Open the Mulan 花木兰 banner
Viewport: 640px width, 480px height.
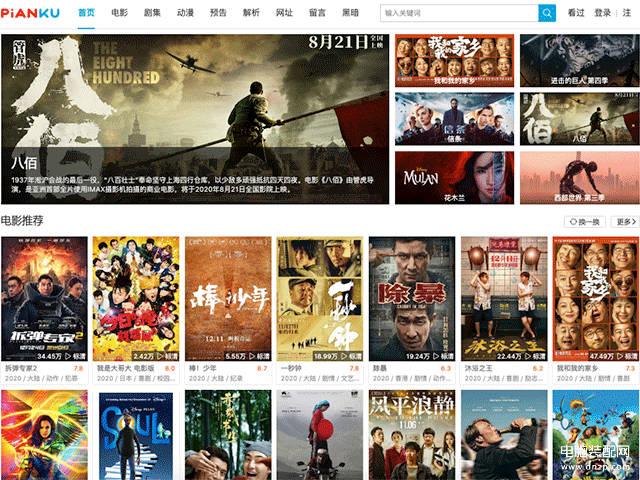click(454, 178)
